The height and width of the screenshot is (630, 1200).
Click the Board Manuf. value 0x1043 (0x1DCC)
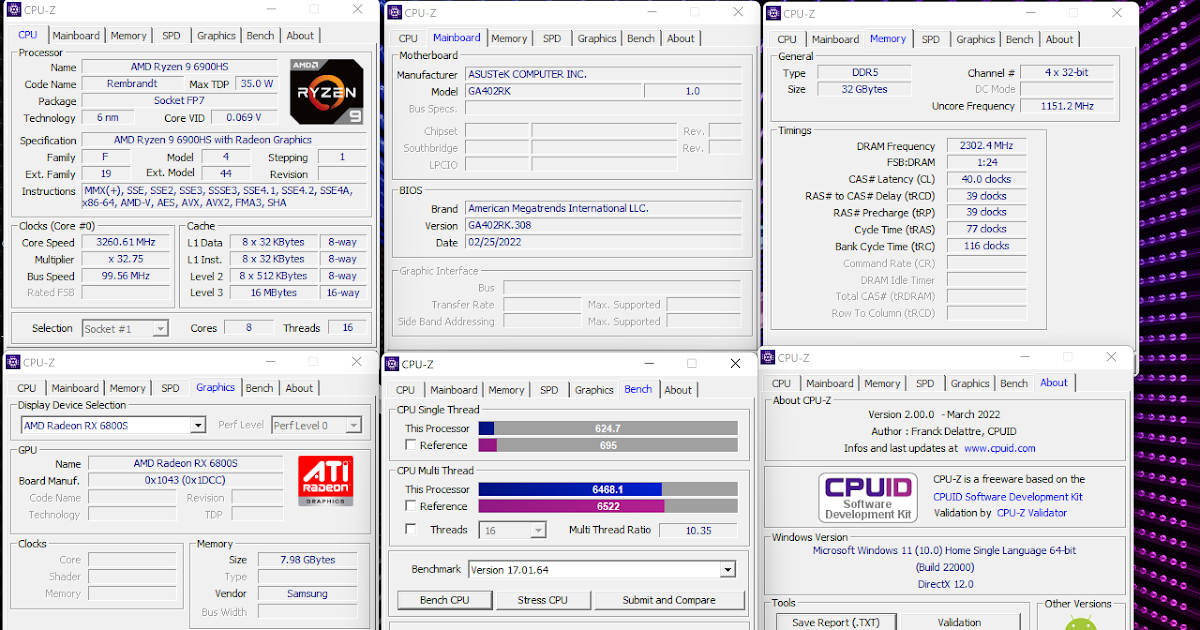(x=186, y=481)
